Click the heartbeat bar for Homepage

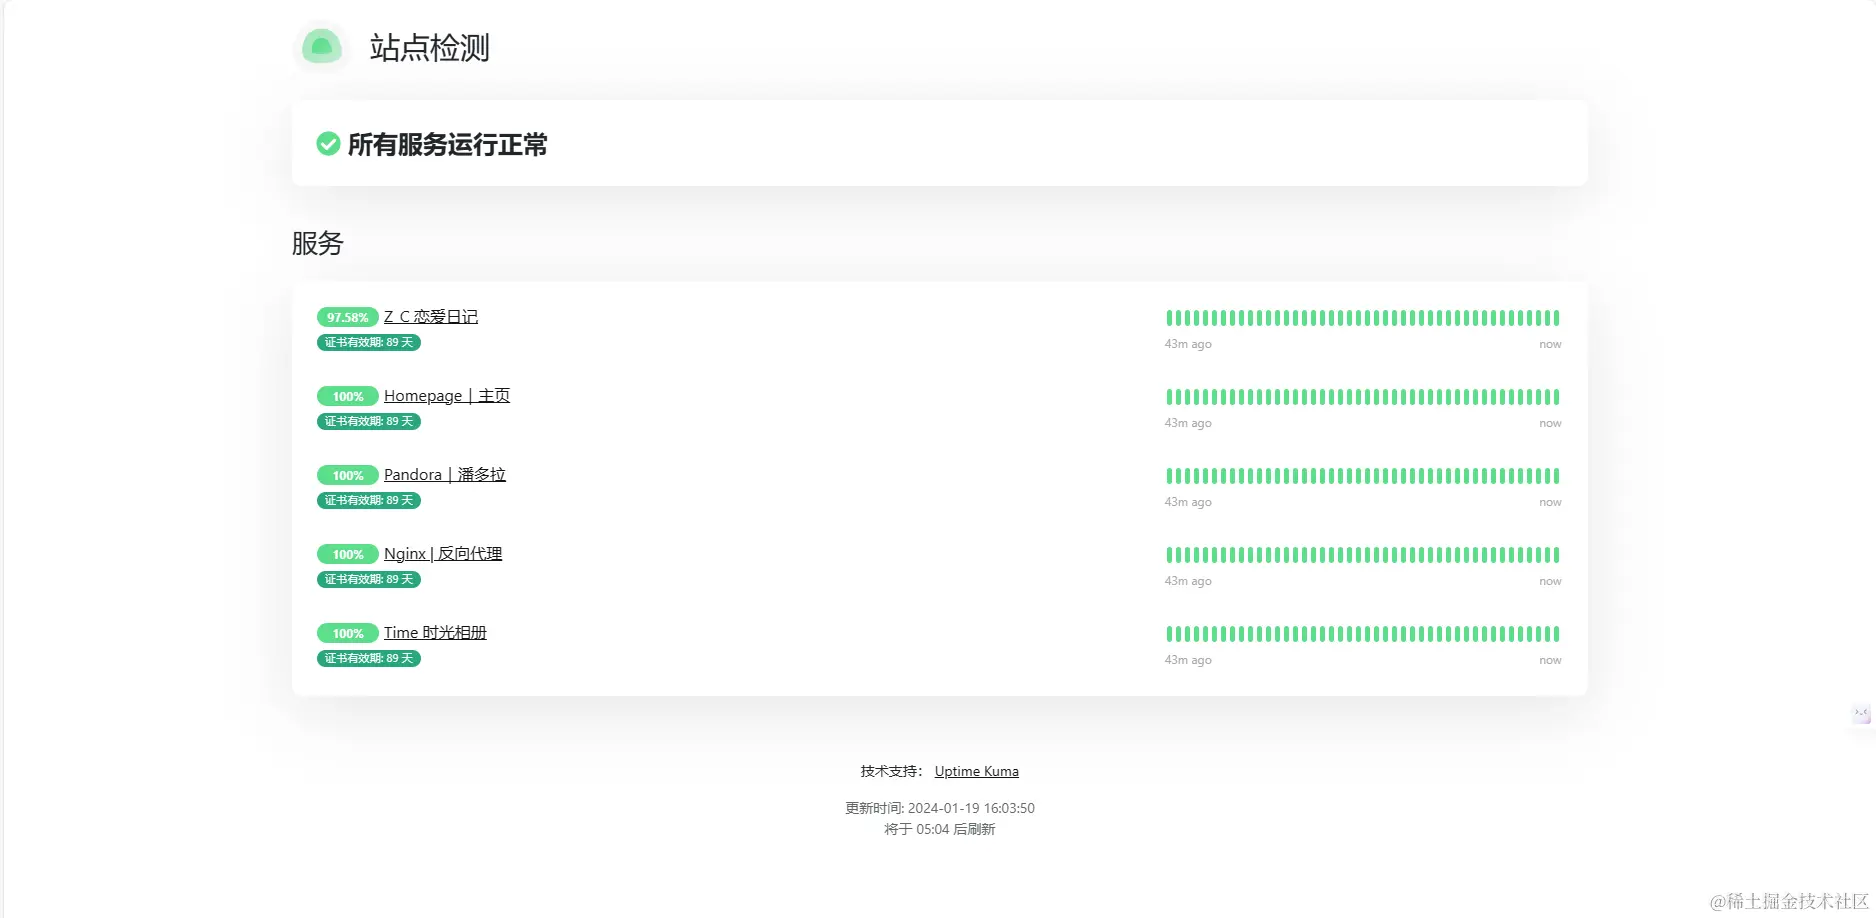point(1363,397)
